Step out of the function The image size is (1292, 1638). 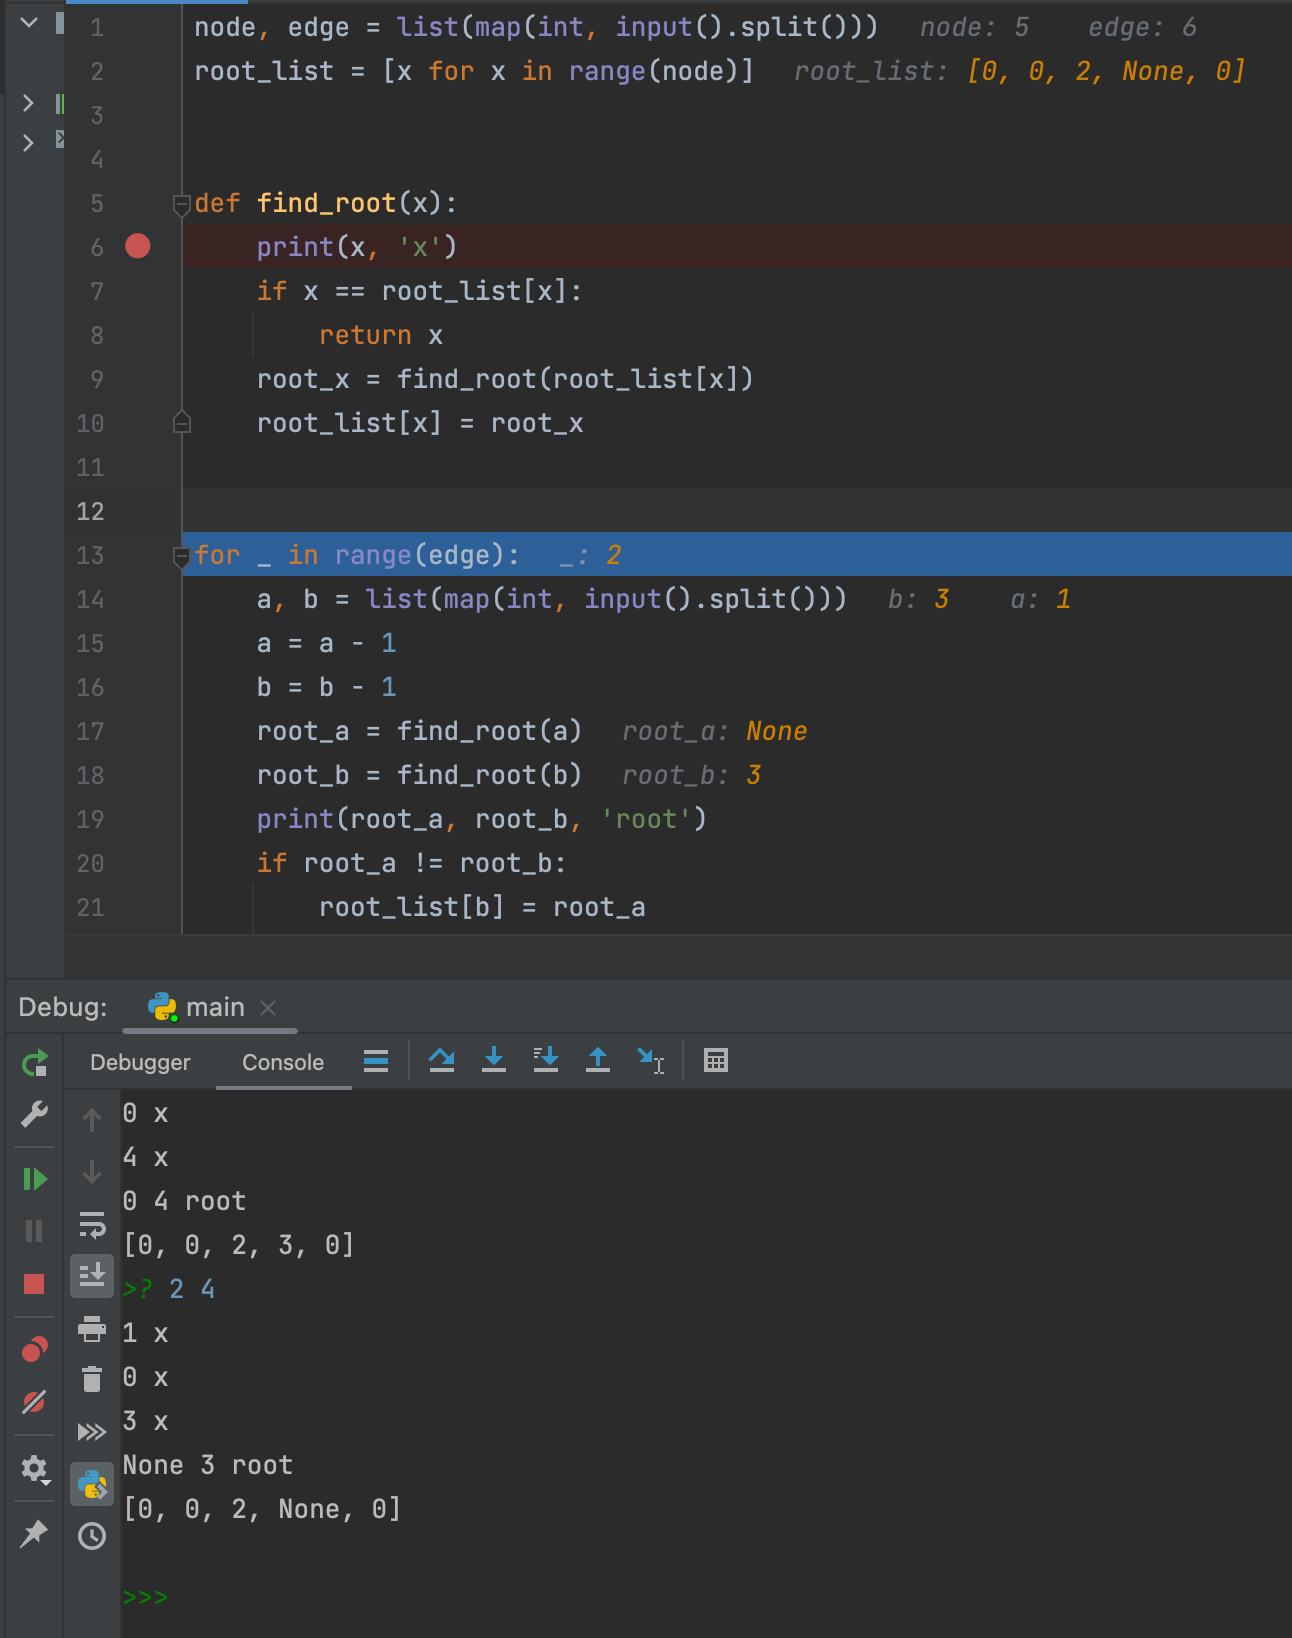click(598, 1060)
